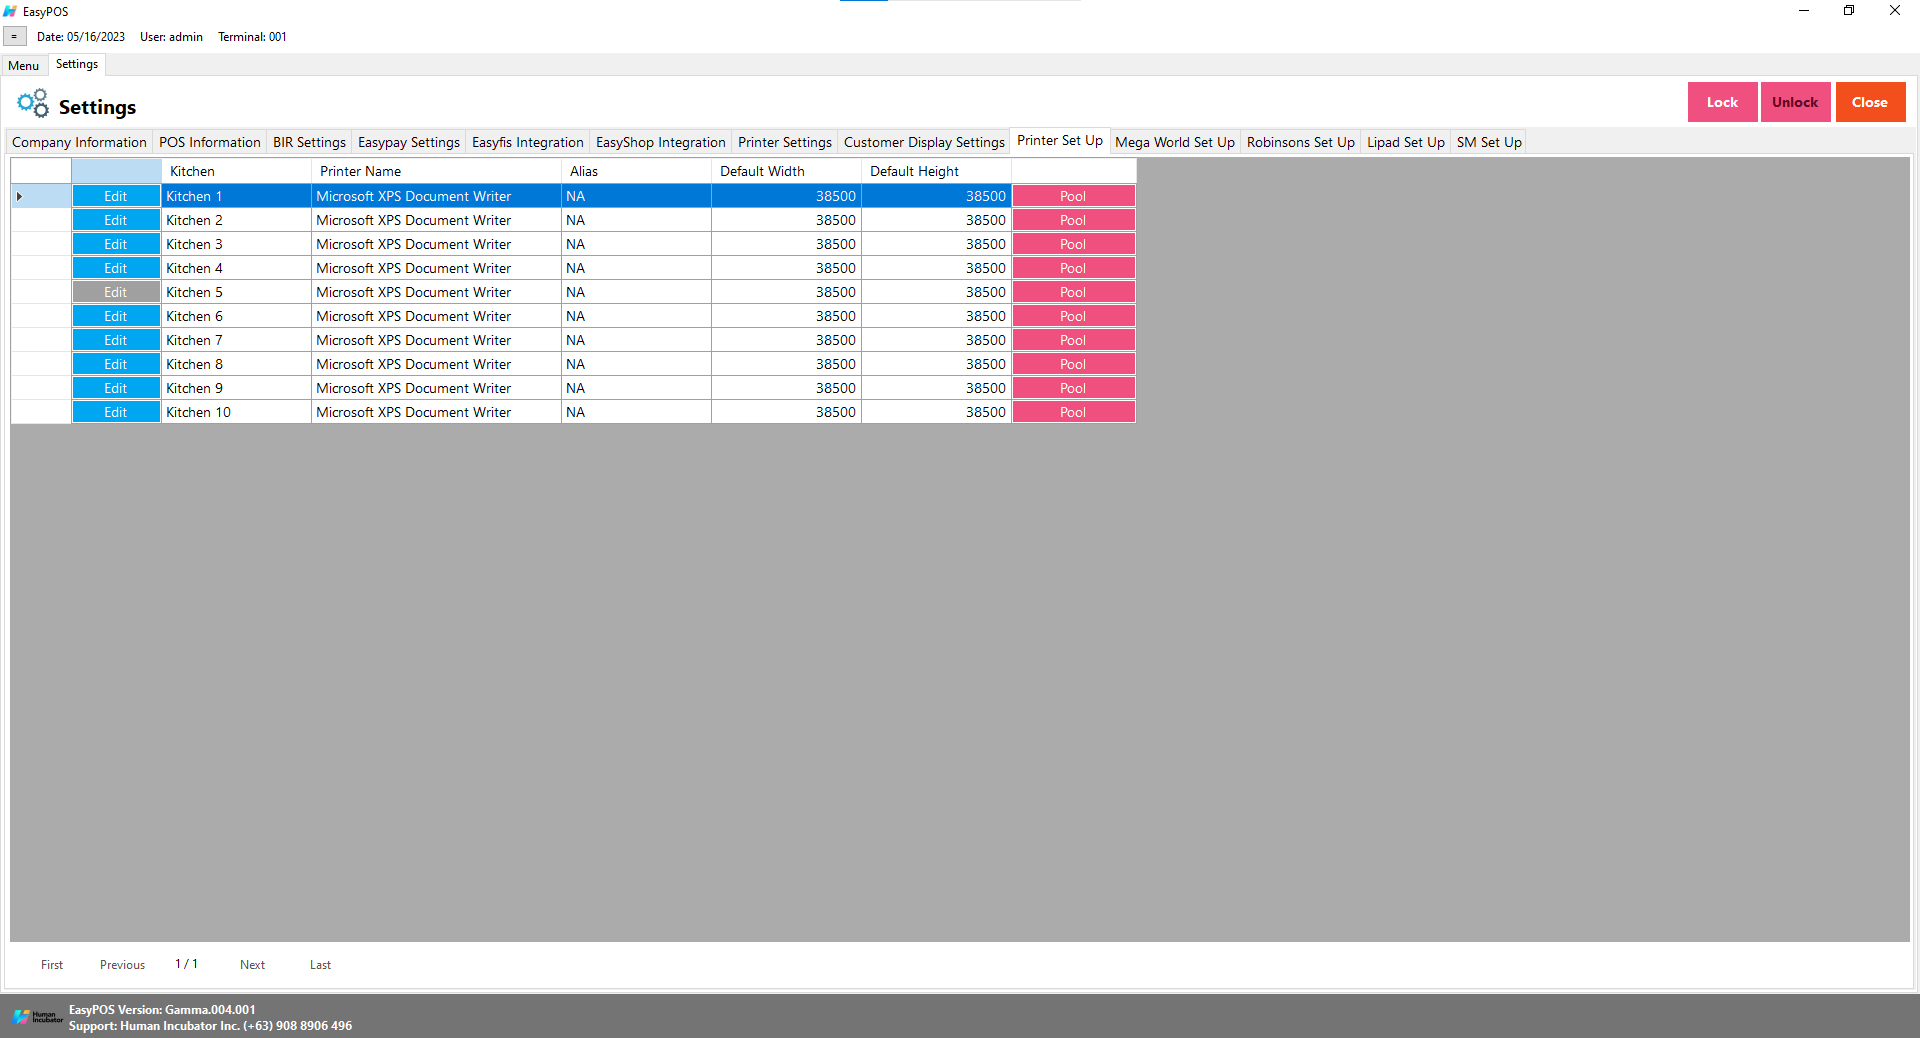Open Mega World Set Up tab

click(x=1175, y=142)
